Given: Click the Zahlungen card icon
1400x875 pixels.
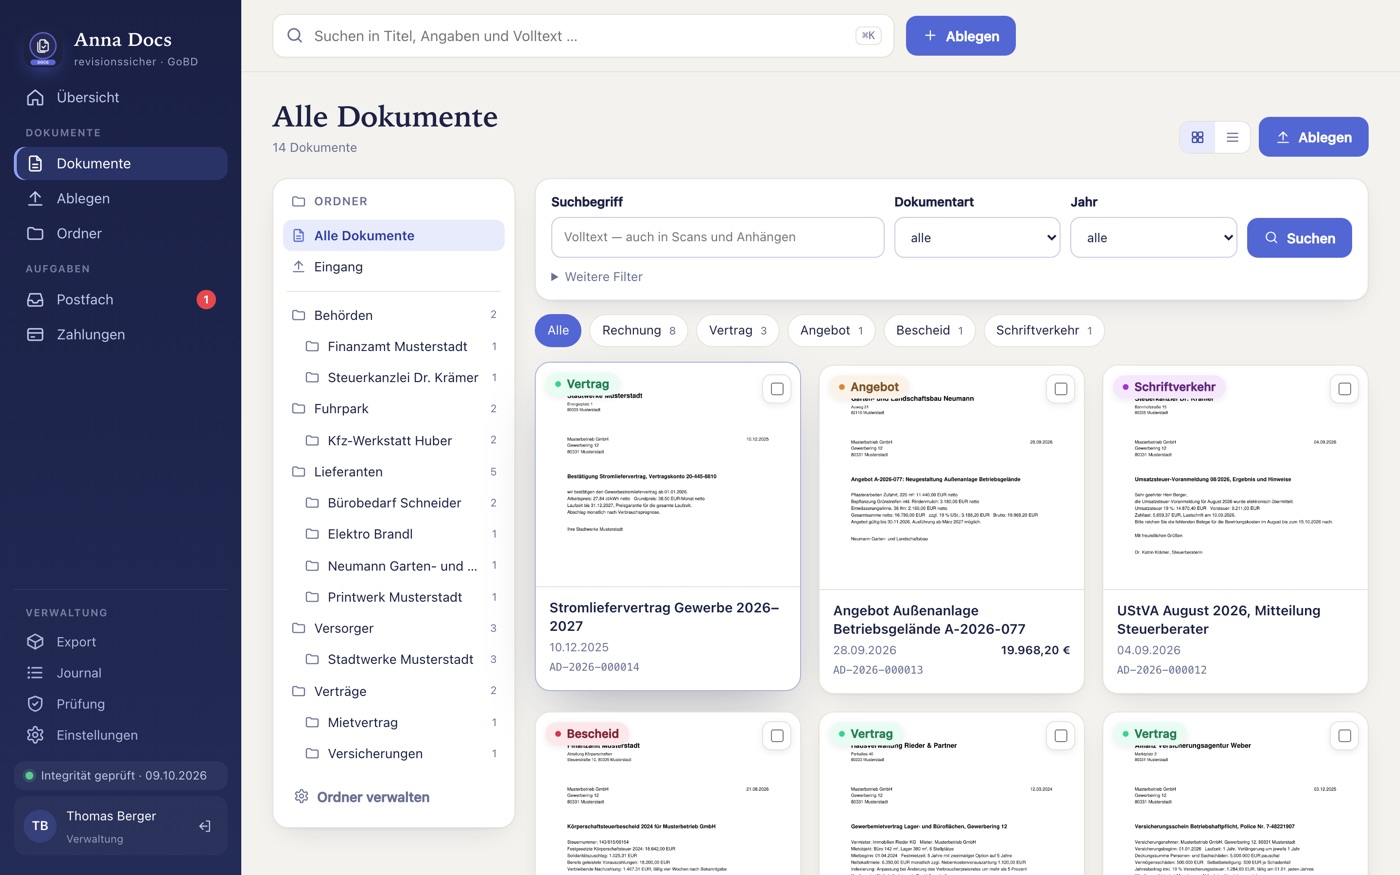Looking at the screenshot, I should 35,334.
